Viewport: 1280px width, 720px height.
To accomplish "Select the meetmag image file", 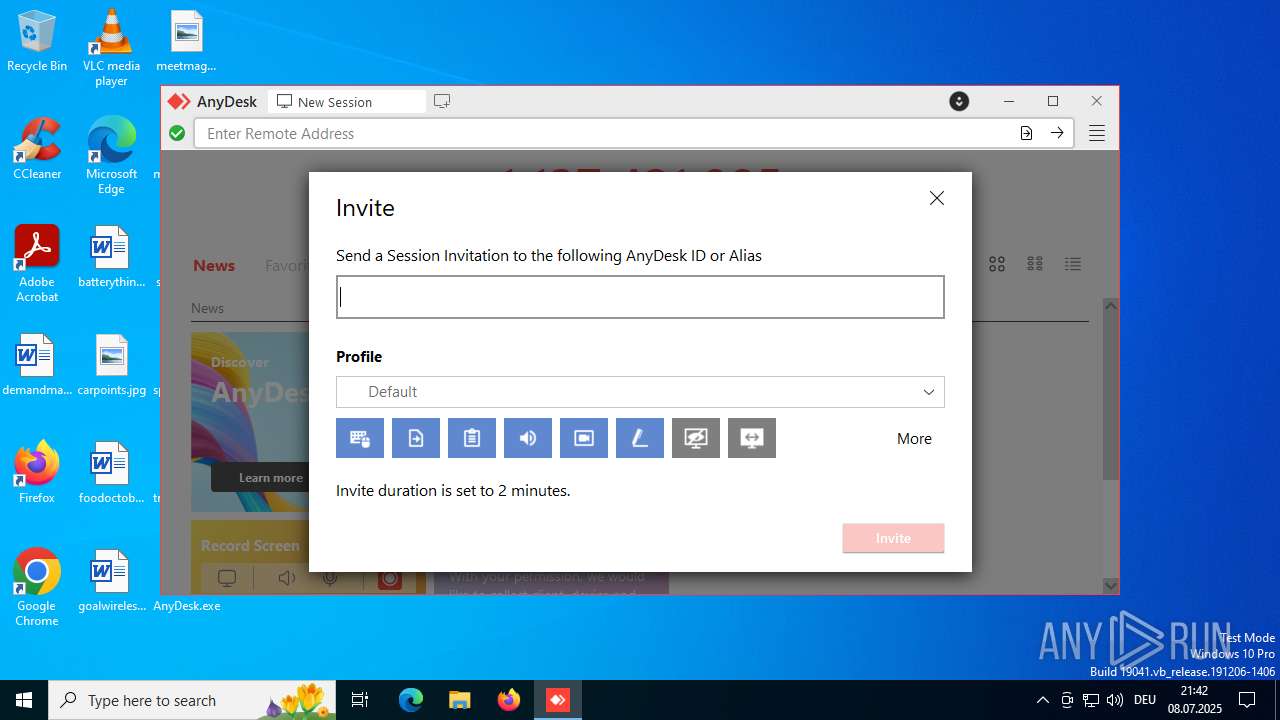I will (x=186, y=42).
